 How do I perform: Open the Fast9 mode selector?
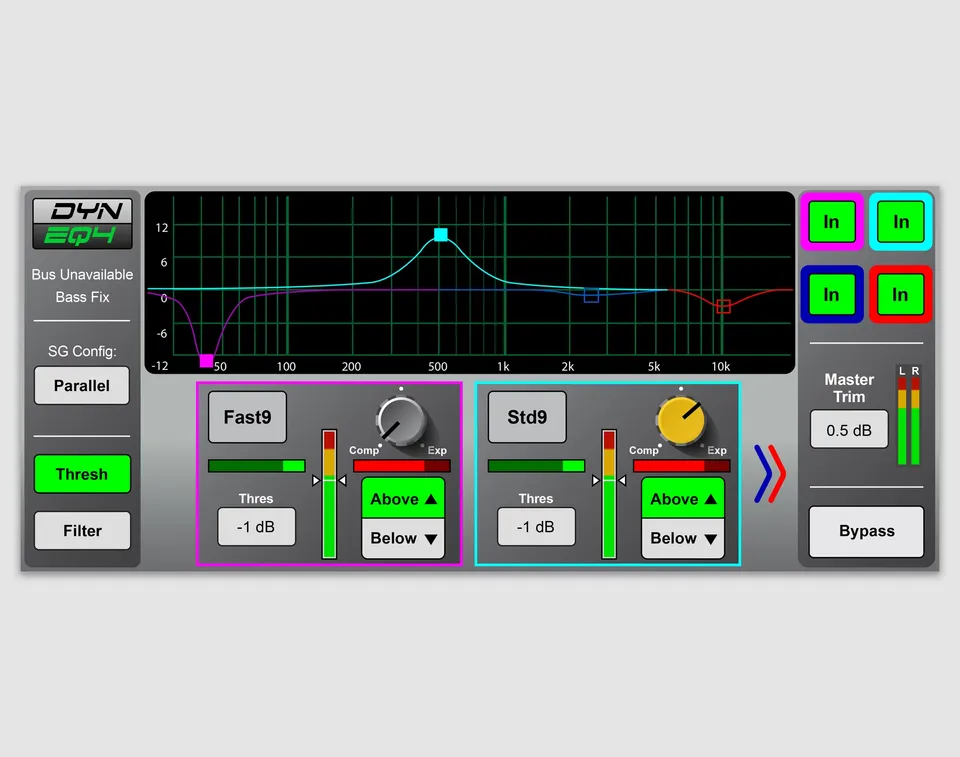[247, 417]
